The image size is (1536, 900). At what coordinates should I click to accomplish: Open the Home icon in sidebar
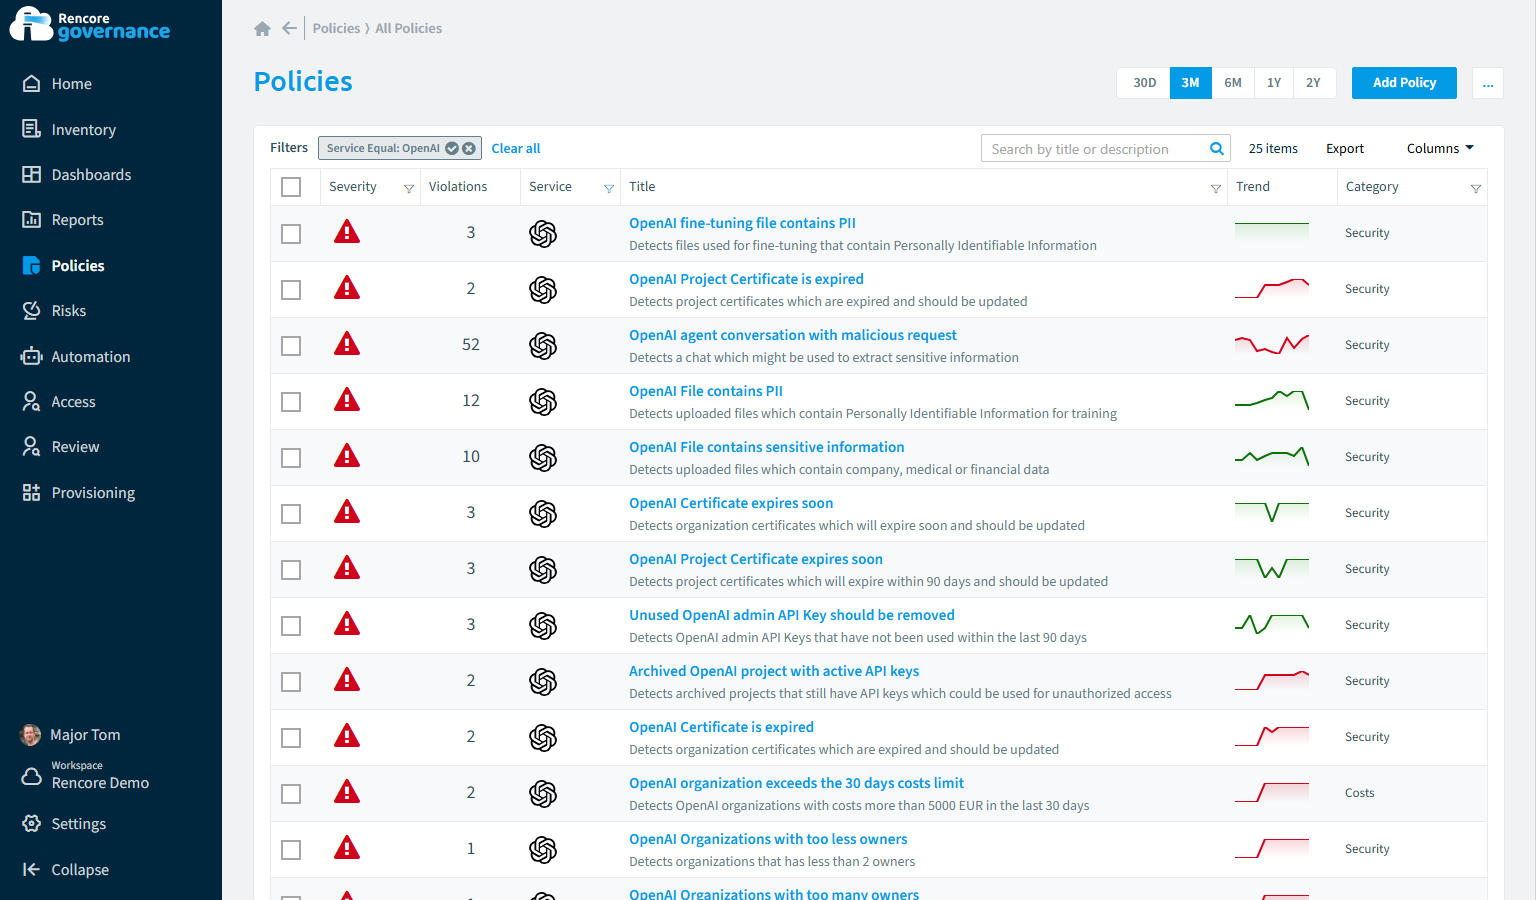click(32, 84)
